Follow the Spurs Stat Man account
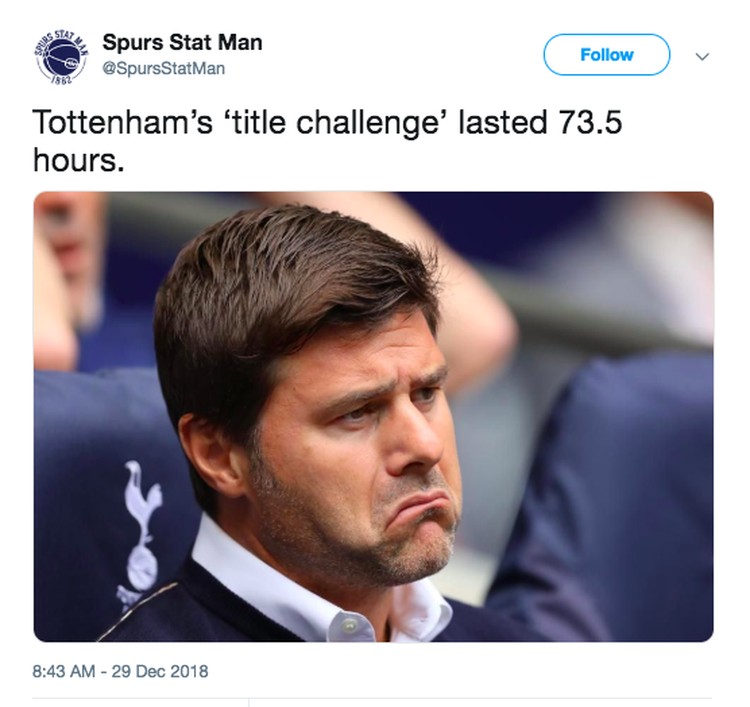Screen dimensions: 750x707 click(x=607, y=55)
